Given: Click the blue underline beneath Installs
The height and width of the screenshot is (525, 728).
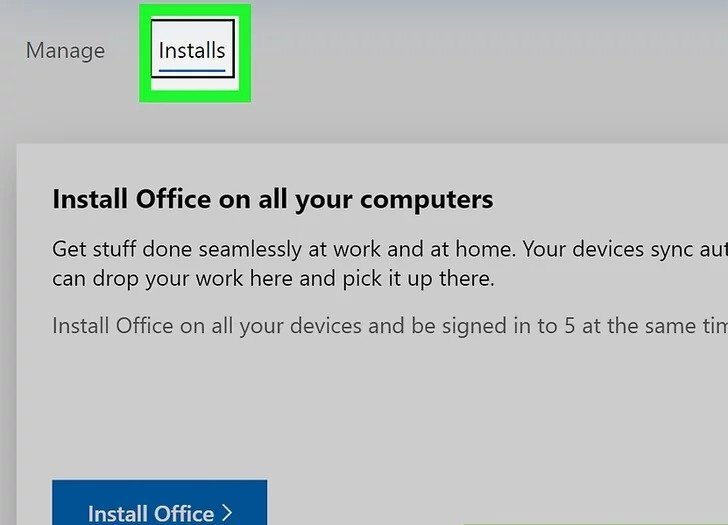Looking at the screenshot, I should [192, 71].
